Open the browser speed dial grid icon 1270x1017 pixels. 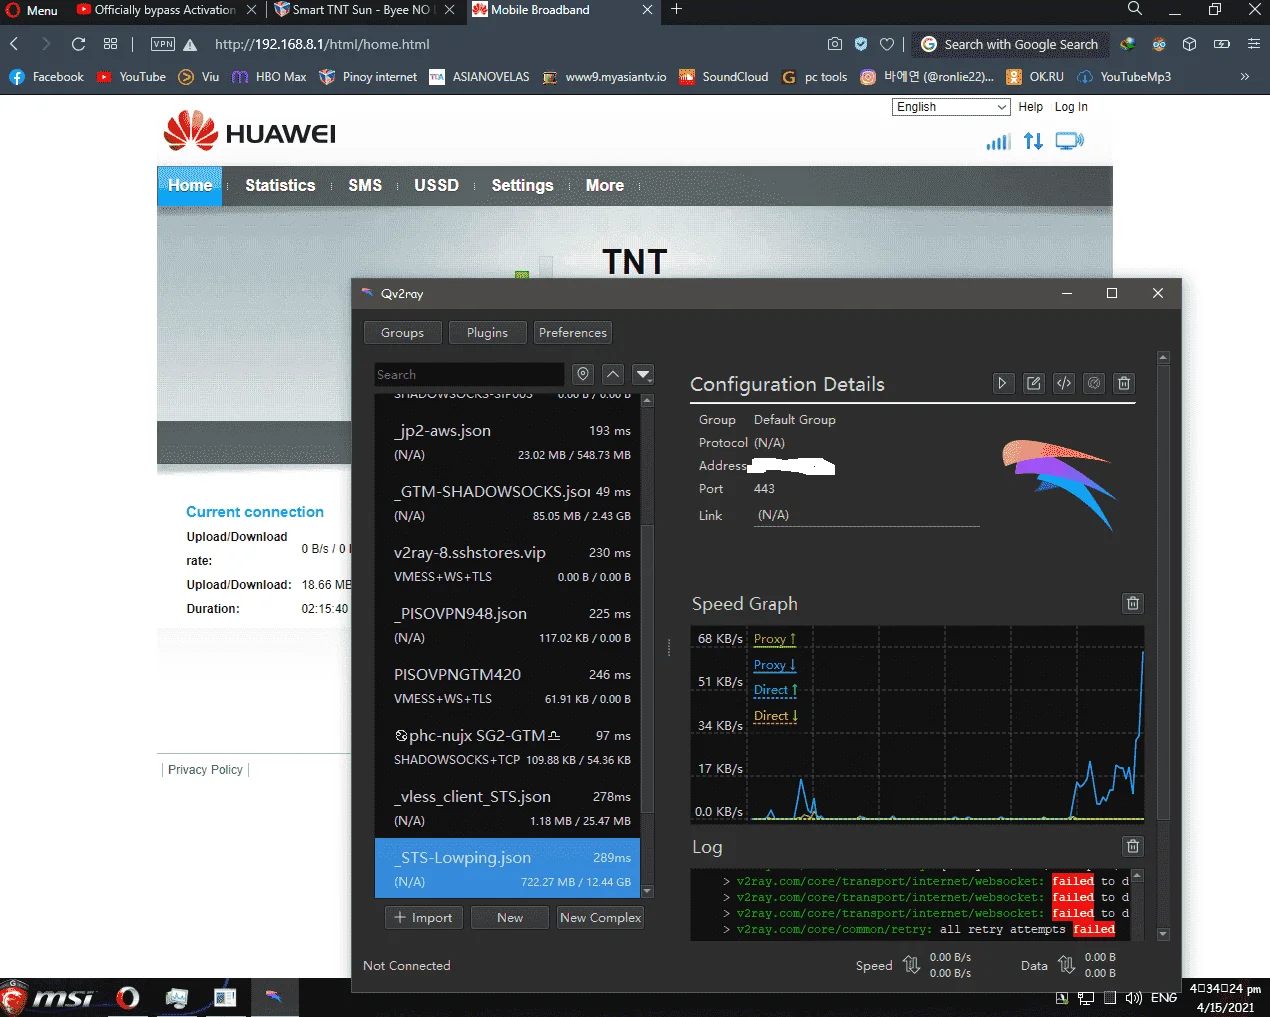click(x=110, y=44)
